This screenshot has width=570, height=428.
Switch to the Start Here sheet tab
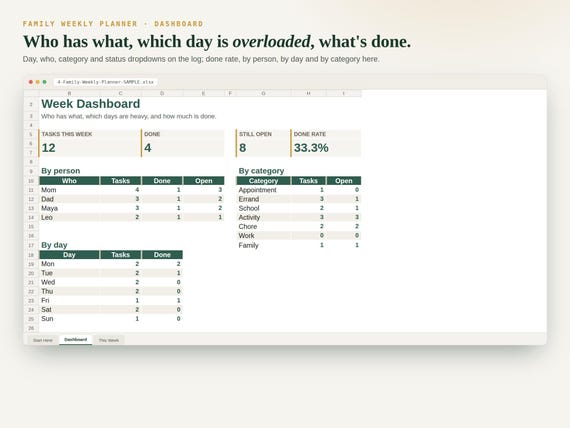[x=43, y=340]
